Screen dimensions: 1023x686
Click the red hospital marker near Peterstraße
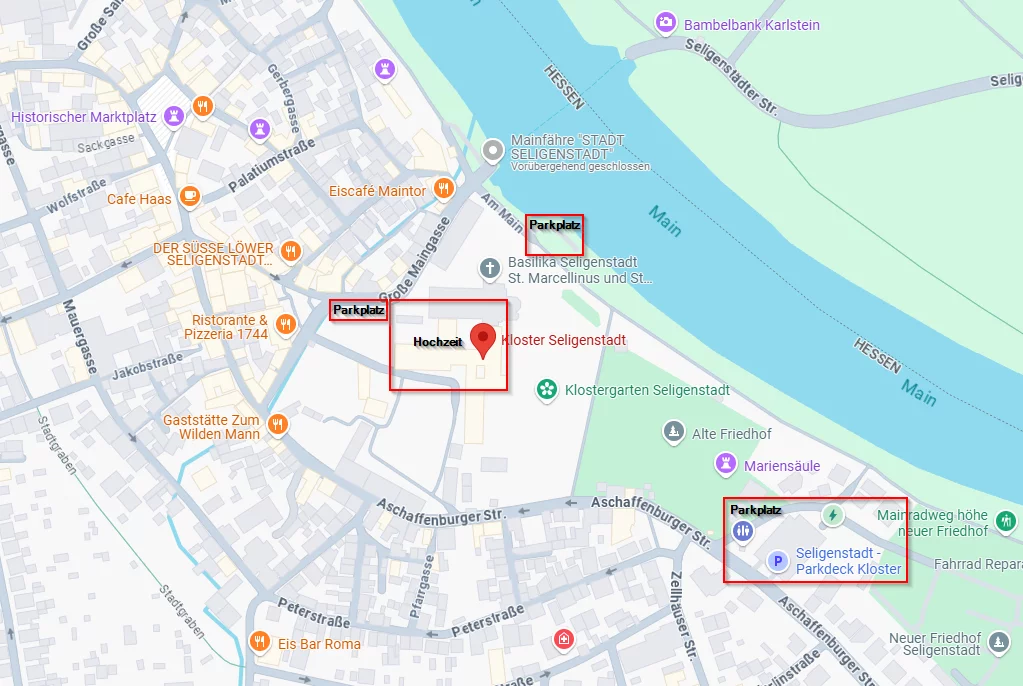(x=564, y=638)
